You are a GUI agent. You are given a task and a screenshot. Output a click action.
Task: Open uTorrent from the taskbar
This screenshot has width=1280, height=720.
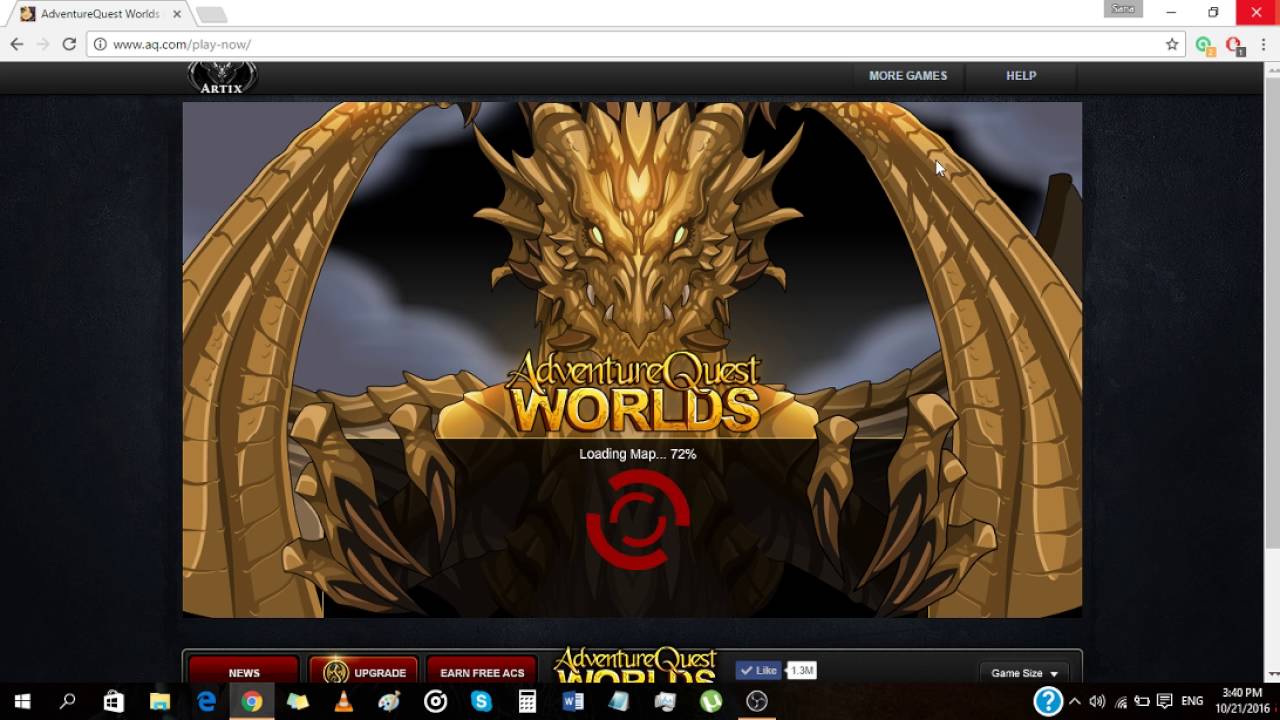point(710,702)
